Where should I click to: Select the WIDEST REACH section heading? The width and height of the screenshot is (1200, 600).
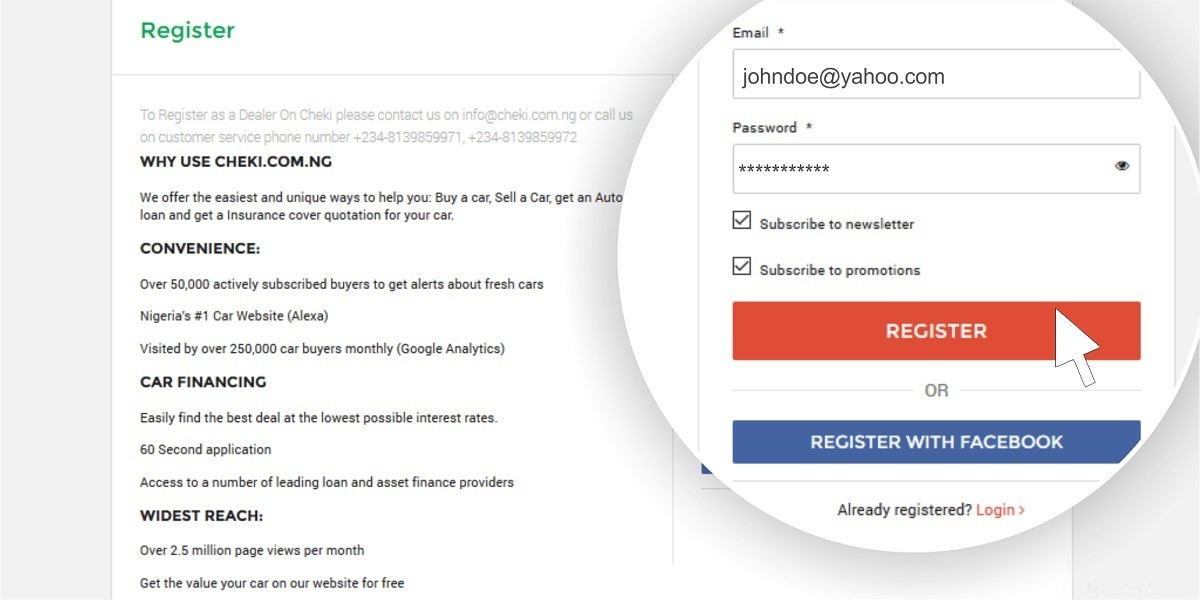[x=201, y=516]
